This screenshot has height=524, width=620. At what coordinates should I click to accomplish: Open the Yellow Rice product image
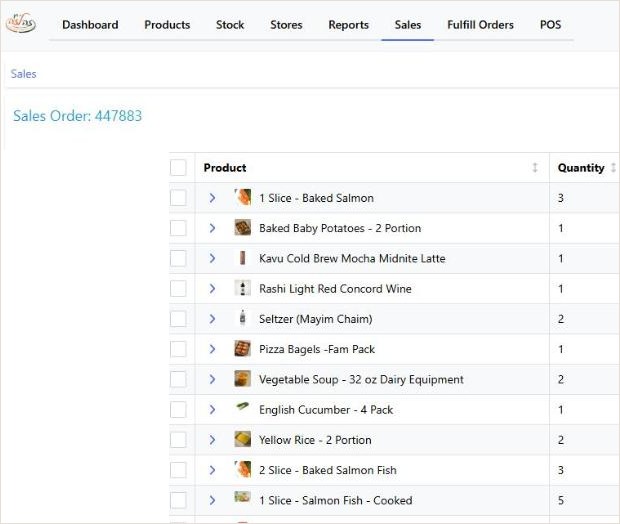click(x=242, y=439)
